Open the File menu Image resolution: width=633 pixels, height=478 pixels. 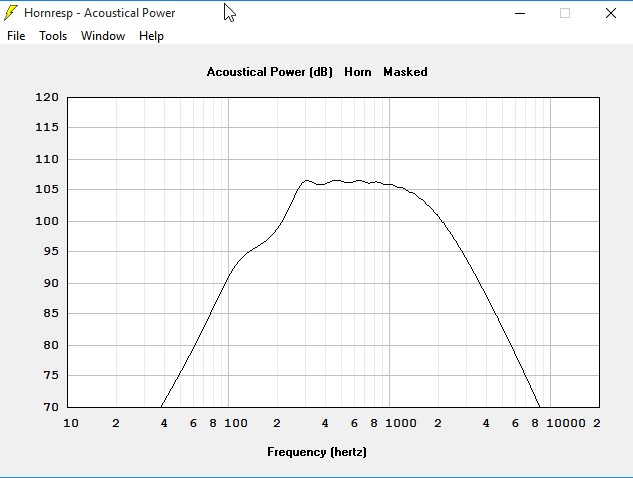click(16, 36)
